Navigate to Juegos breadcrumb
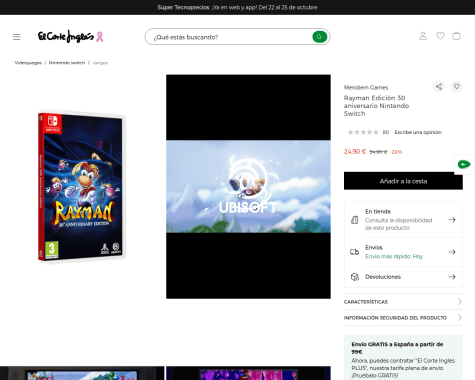This screenshot has width=475, height=380. [x=100, y=63]
